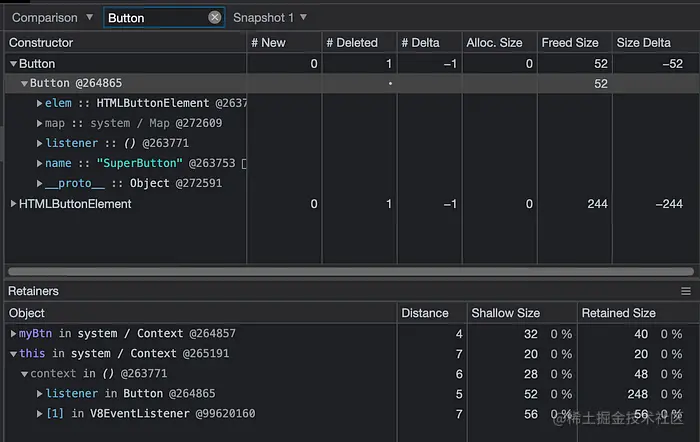Click the Button class filter field

(x=155, y=18)
